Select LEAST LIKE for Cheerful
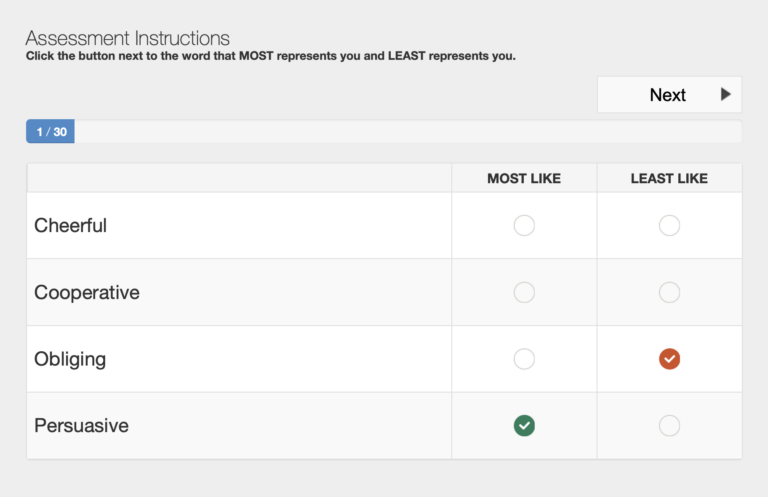The image size is (768, 497). coord(669,226)
